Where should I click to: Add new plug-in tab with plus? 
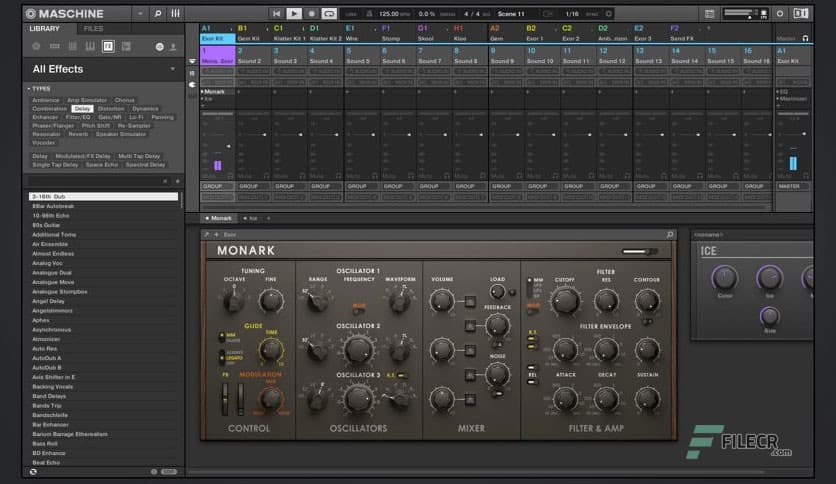(x=269, y=219)
